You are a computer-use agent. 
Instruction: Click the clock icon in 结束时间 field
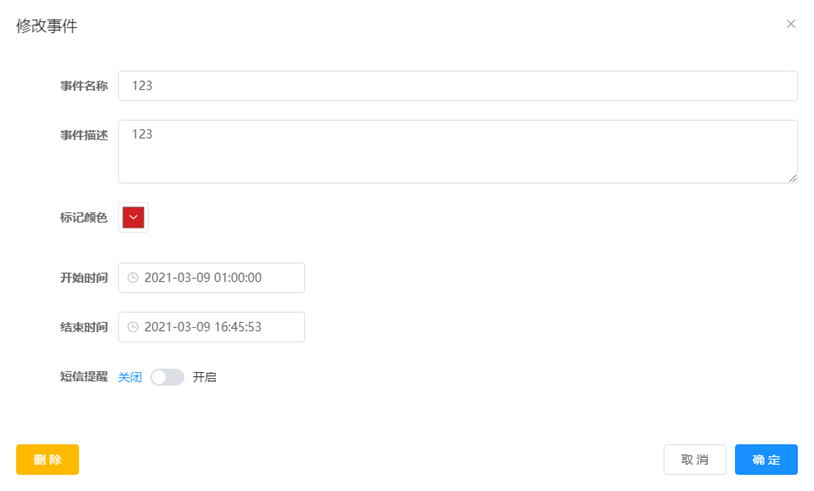pyautogui.click(x=133, y=327)
